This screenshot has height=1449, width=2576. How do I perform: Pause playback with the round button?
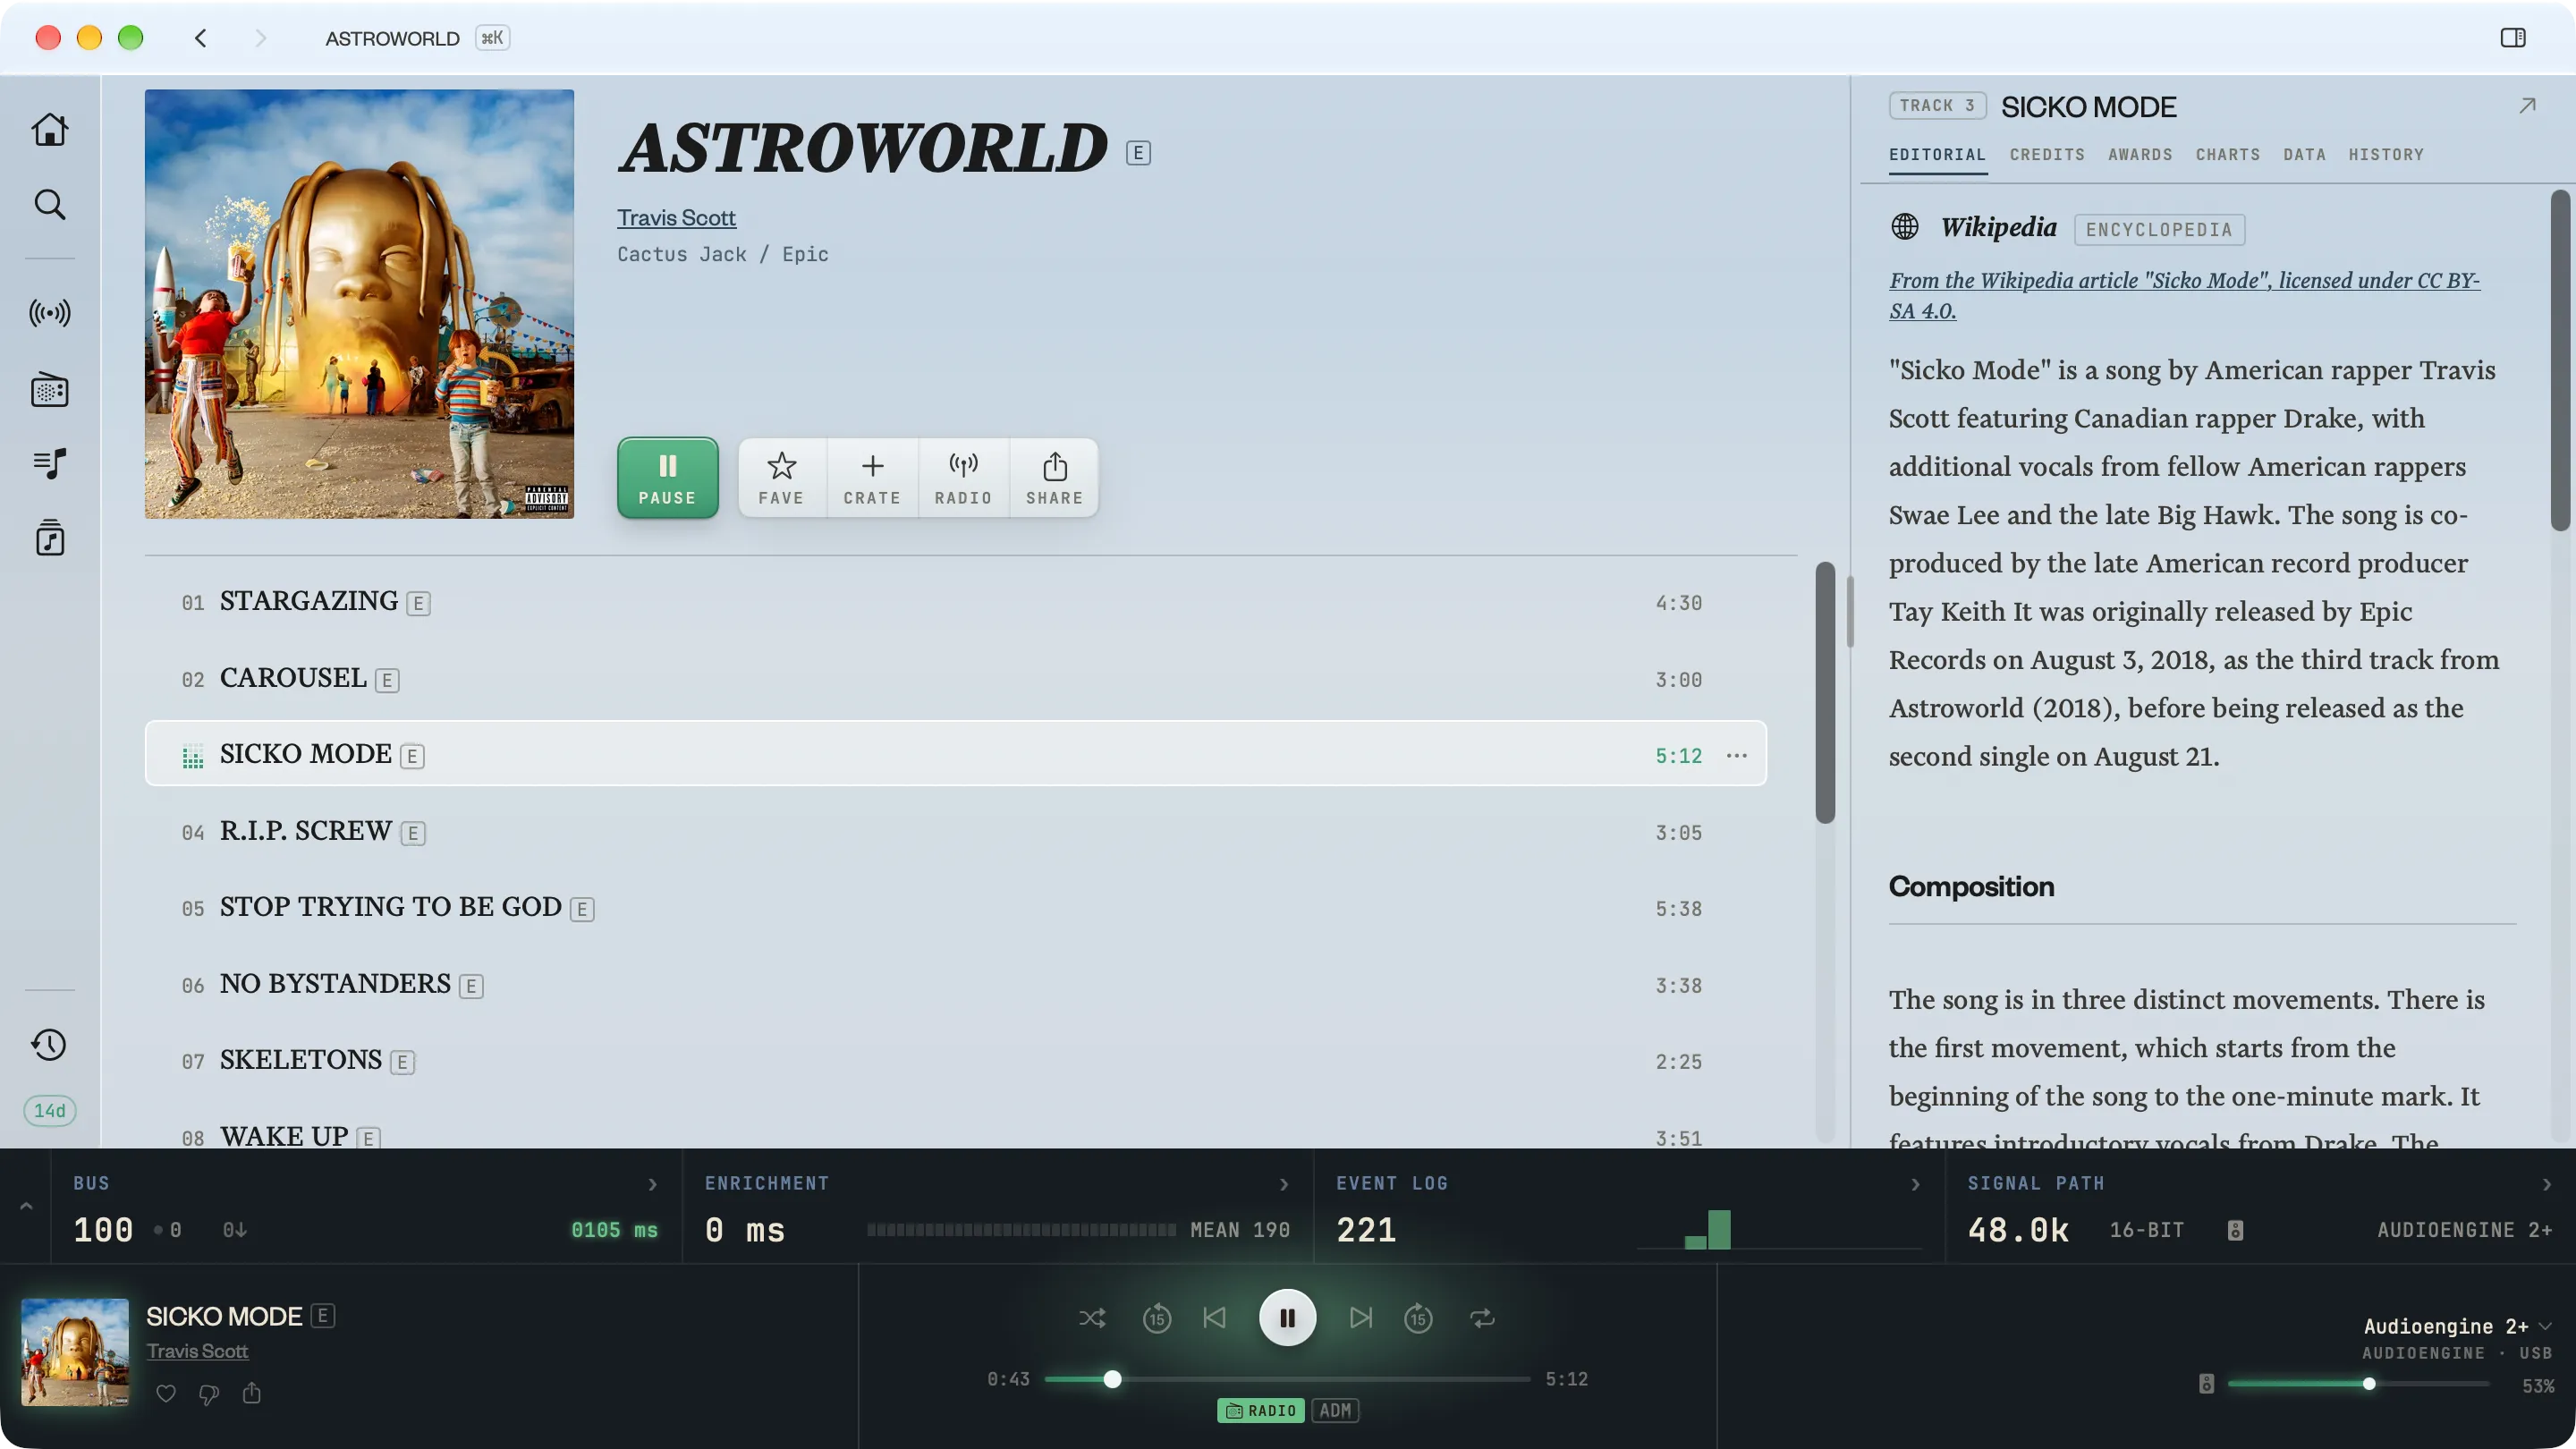(x=1287, y=1318)
